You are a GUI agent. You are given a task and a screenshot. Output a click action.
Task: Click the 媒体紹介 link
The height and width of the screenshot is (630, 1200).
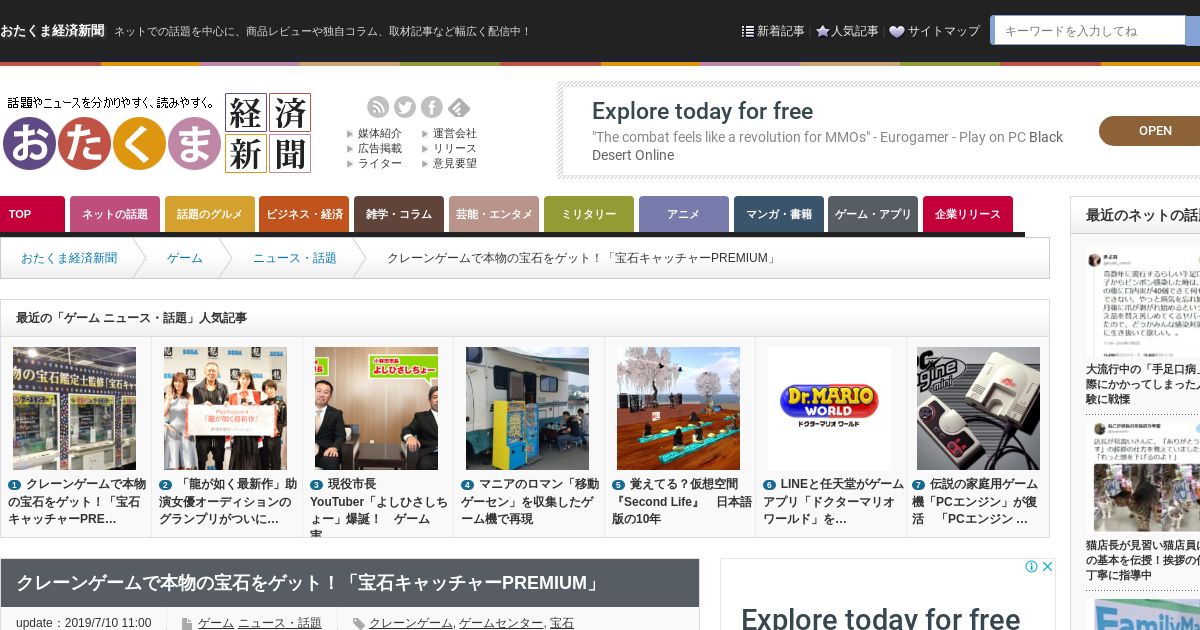point(380,133)
